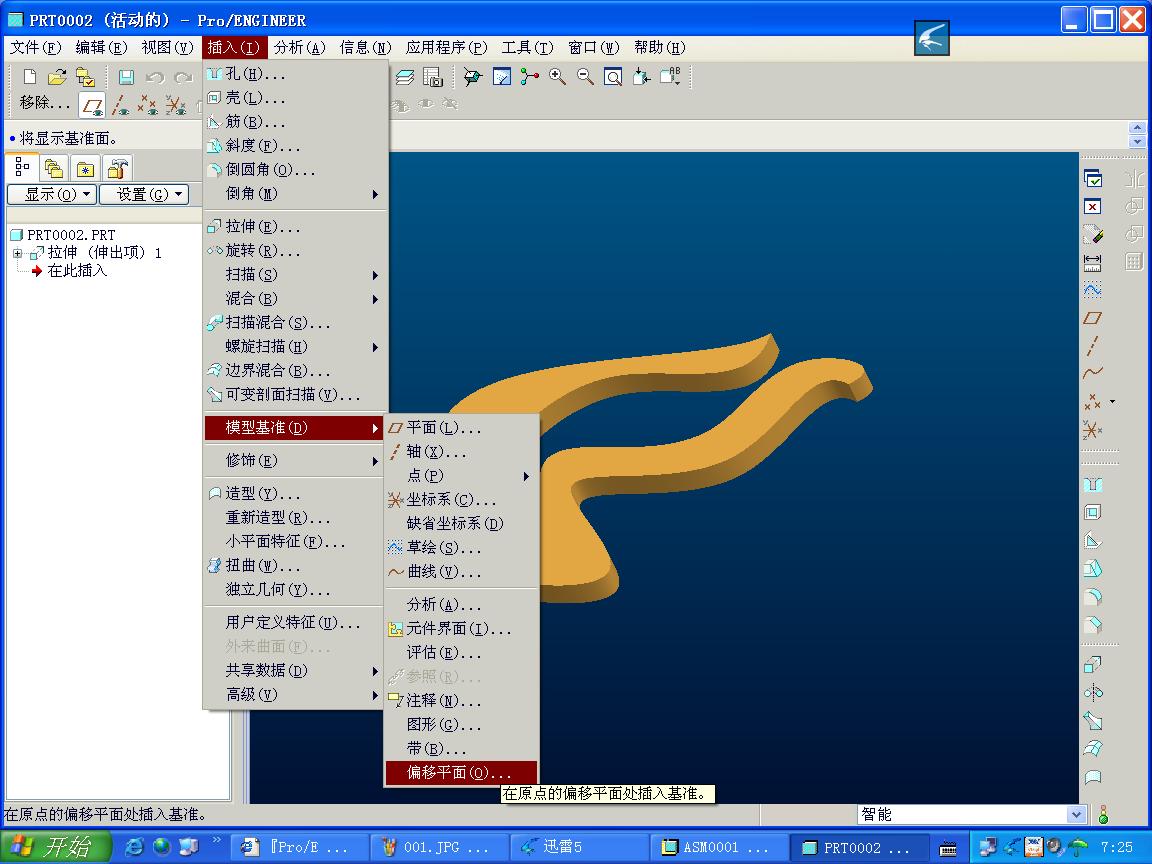Click the extrude tool in right toolbar
This screenshot has width=1152, height=864.
1092,665
